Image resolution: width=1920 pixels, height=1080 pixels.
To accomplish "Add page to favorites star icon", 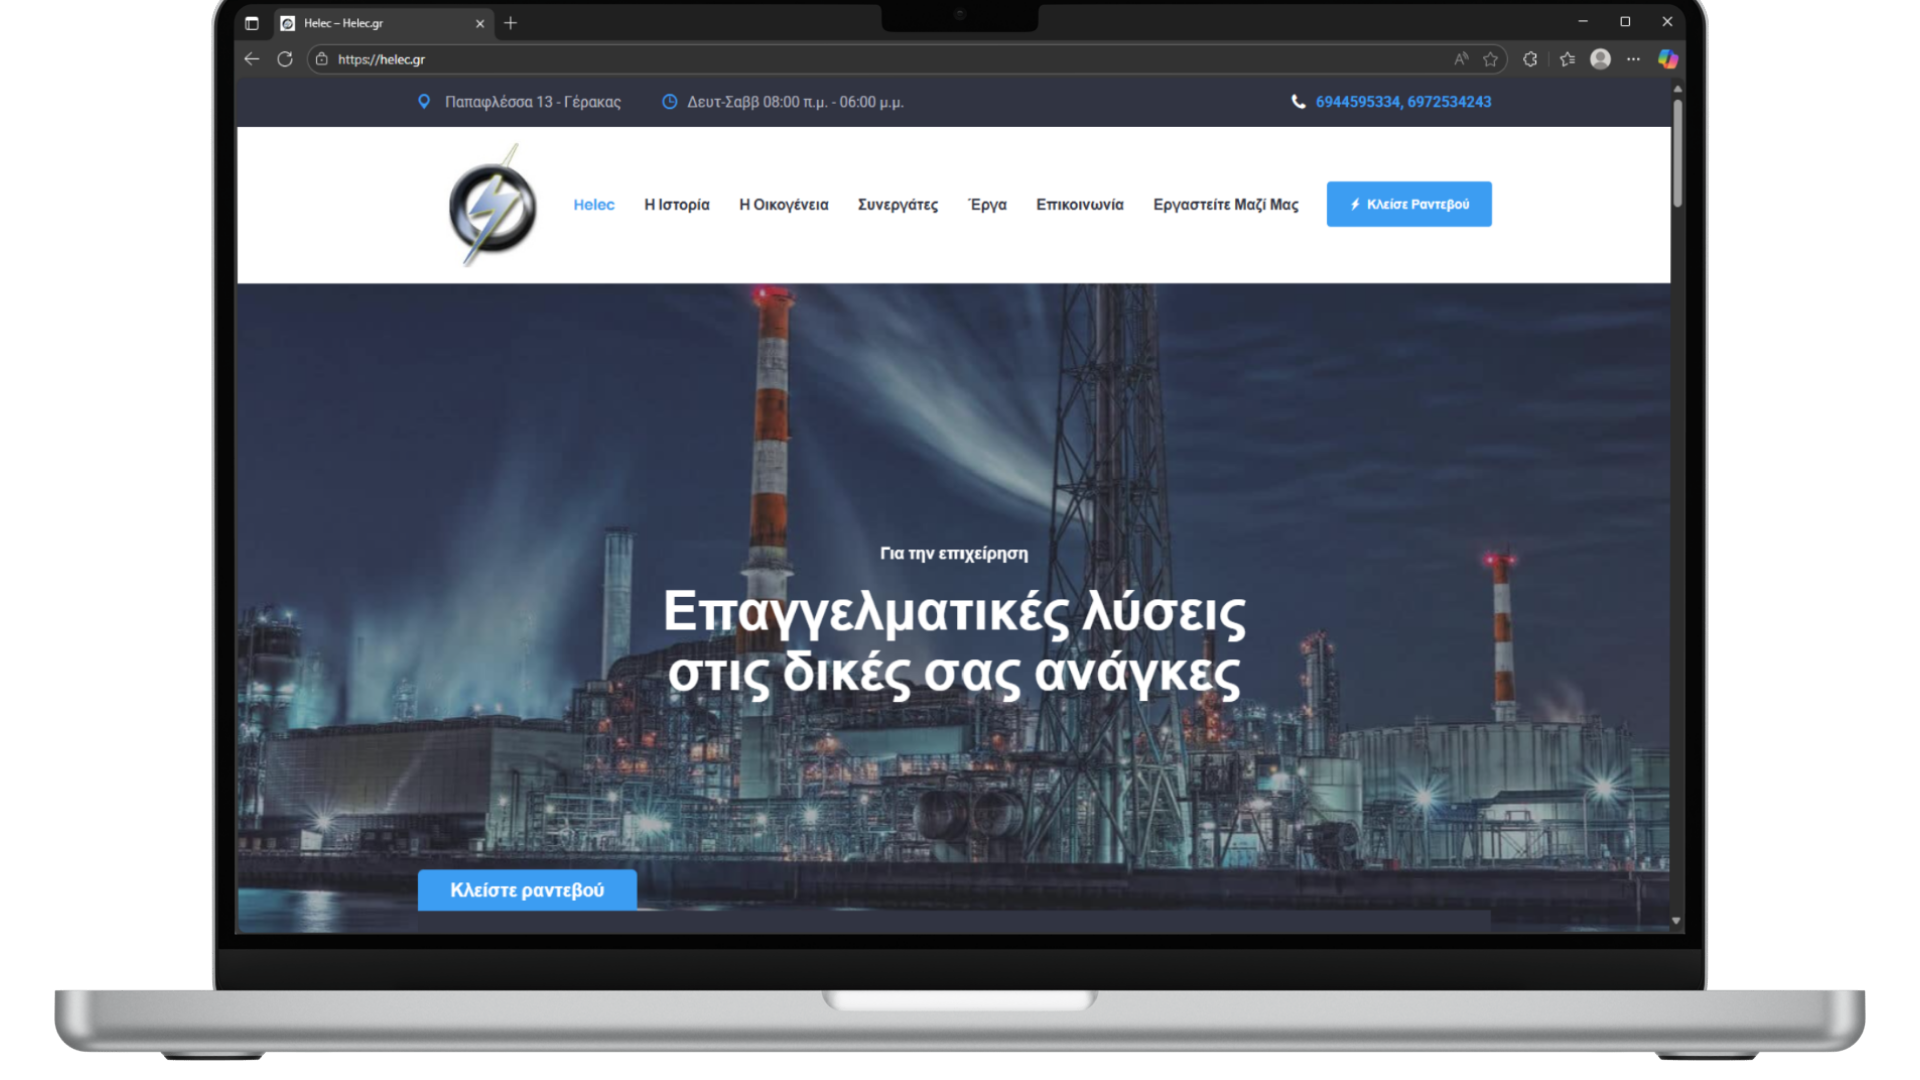I will [x=1490, y=59].
